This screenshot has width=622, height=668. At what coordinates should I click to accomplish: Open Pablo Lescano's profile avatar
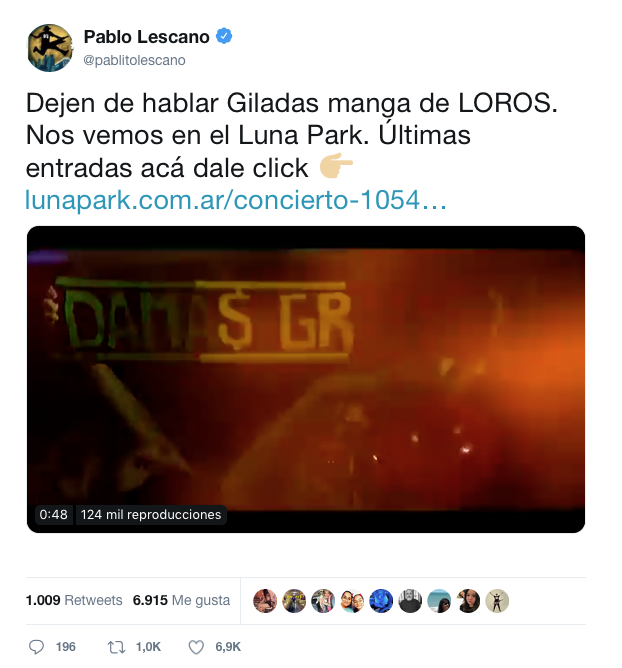tap(50, 48)
